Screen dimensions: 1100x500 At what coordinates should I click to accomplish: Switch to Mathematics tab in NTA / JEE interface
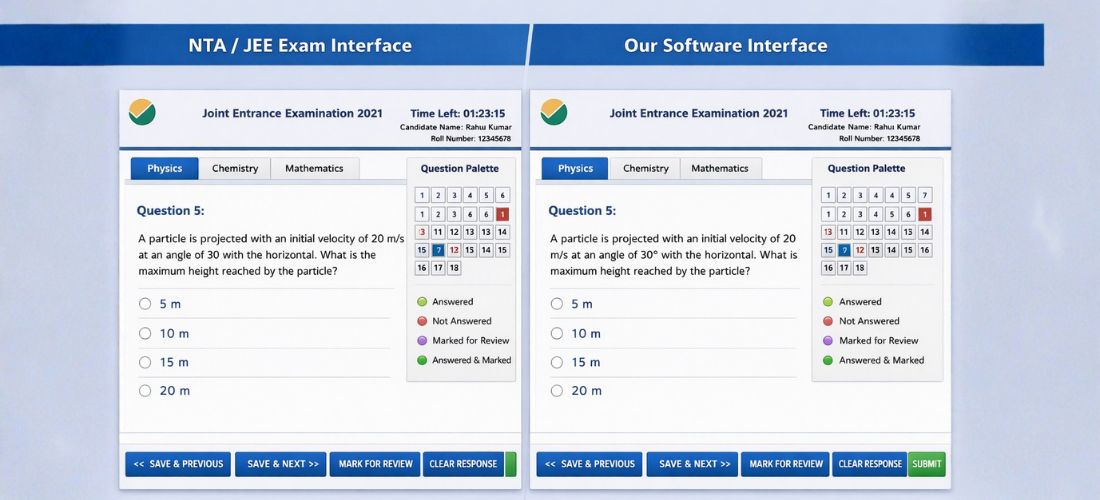(314, 168)
